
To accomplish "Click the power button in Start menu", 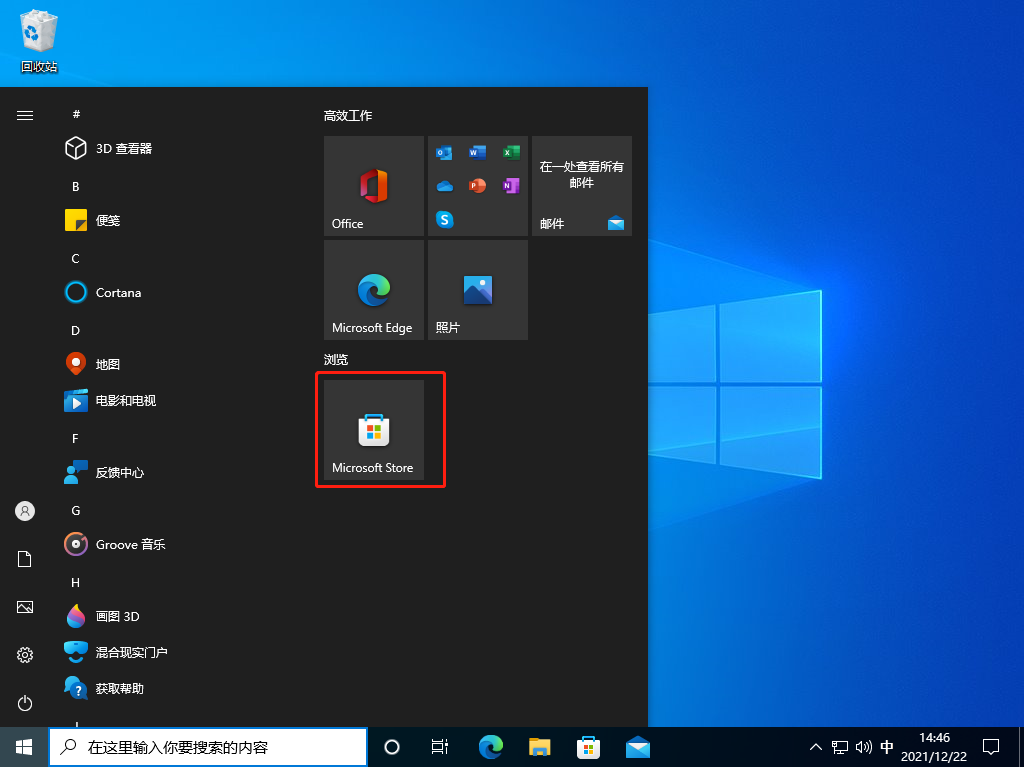I will point(24,701).
